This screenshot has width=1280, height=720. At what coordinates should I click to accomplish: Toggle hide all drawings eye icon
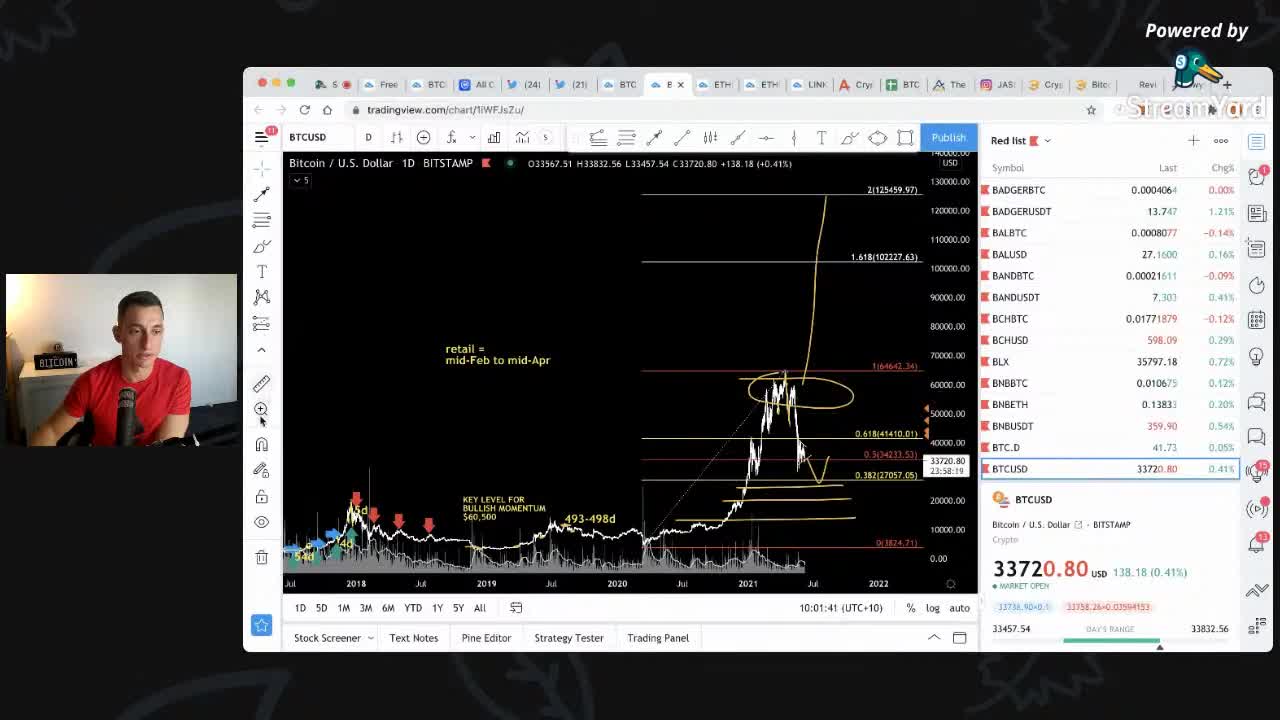pos(261,522)
